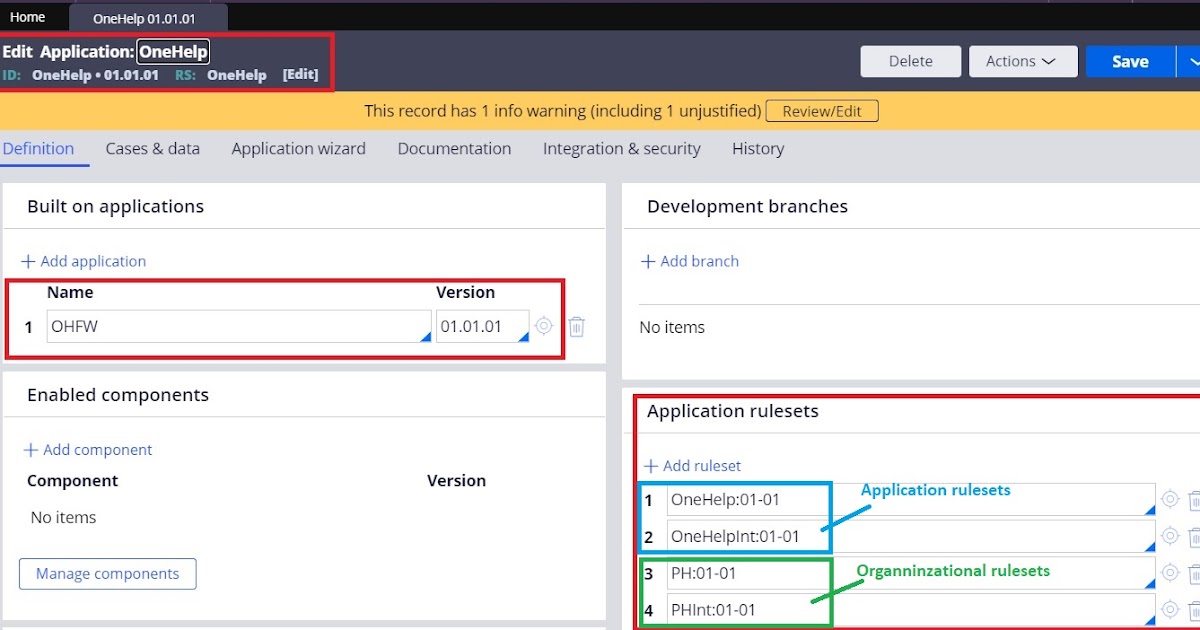1200x630 pixels.
Task: Switch to the Cases & data tab
Action: click(152, 148)
